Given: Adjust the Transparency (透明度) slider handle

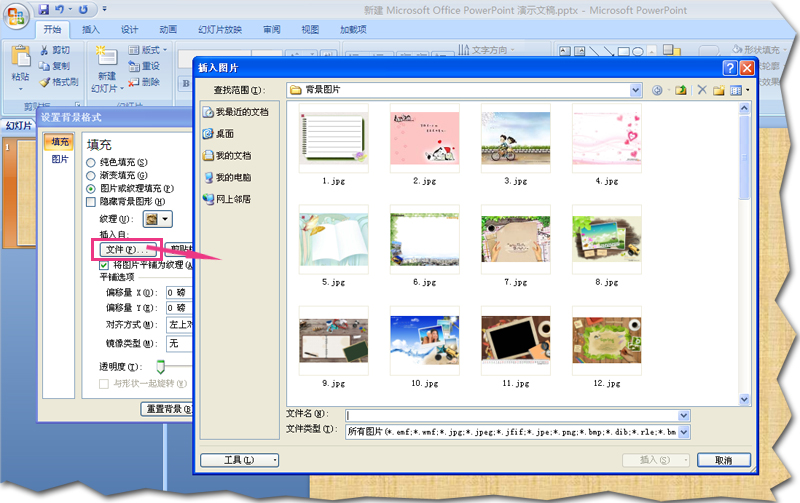Looking at the screenshot, I should (160, 366).
